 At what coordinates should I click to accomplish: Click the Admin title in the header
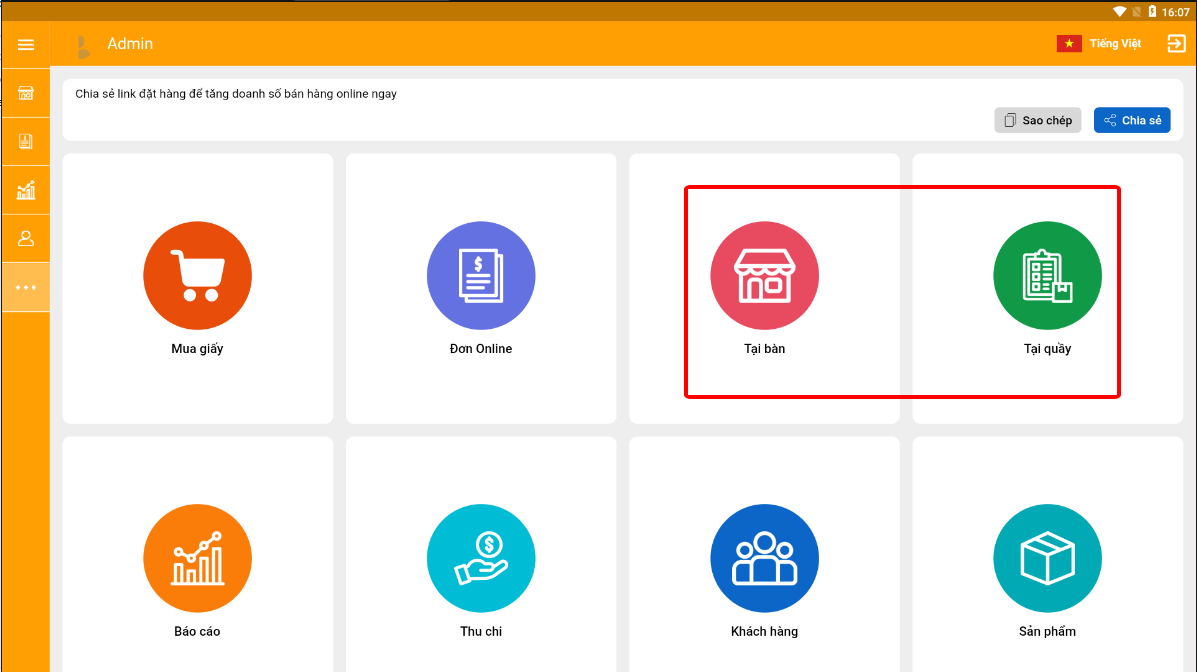tap(130, 44)
